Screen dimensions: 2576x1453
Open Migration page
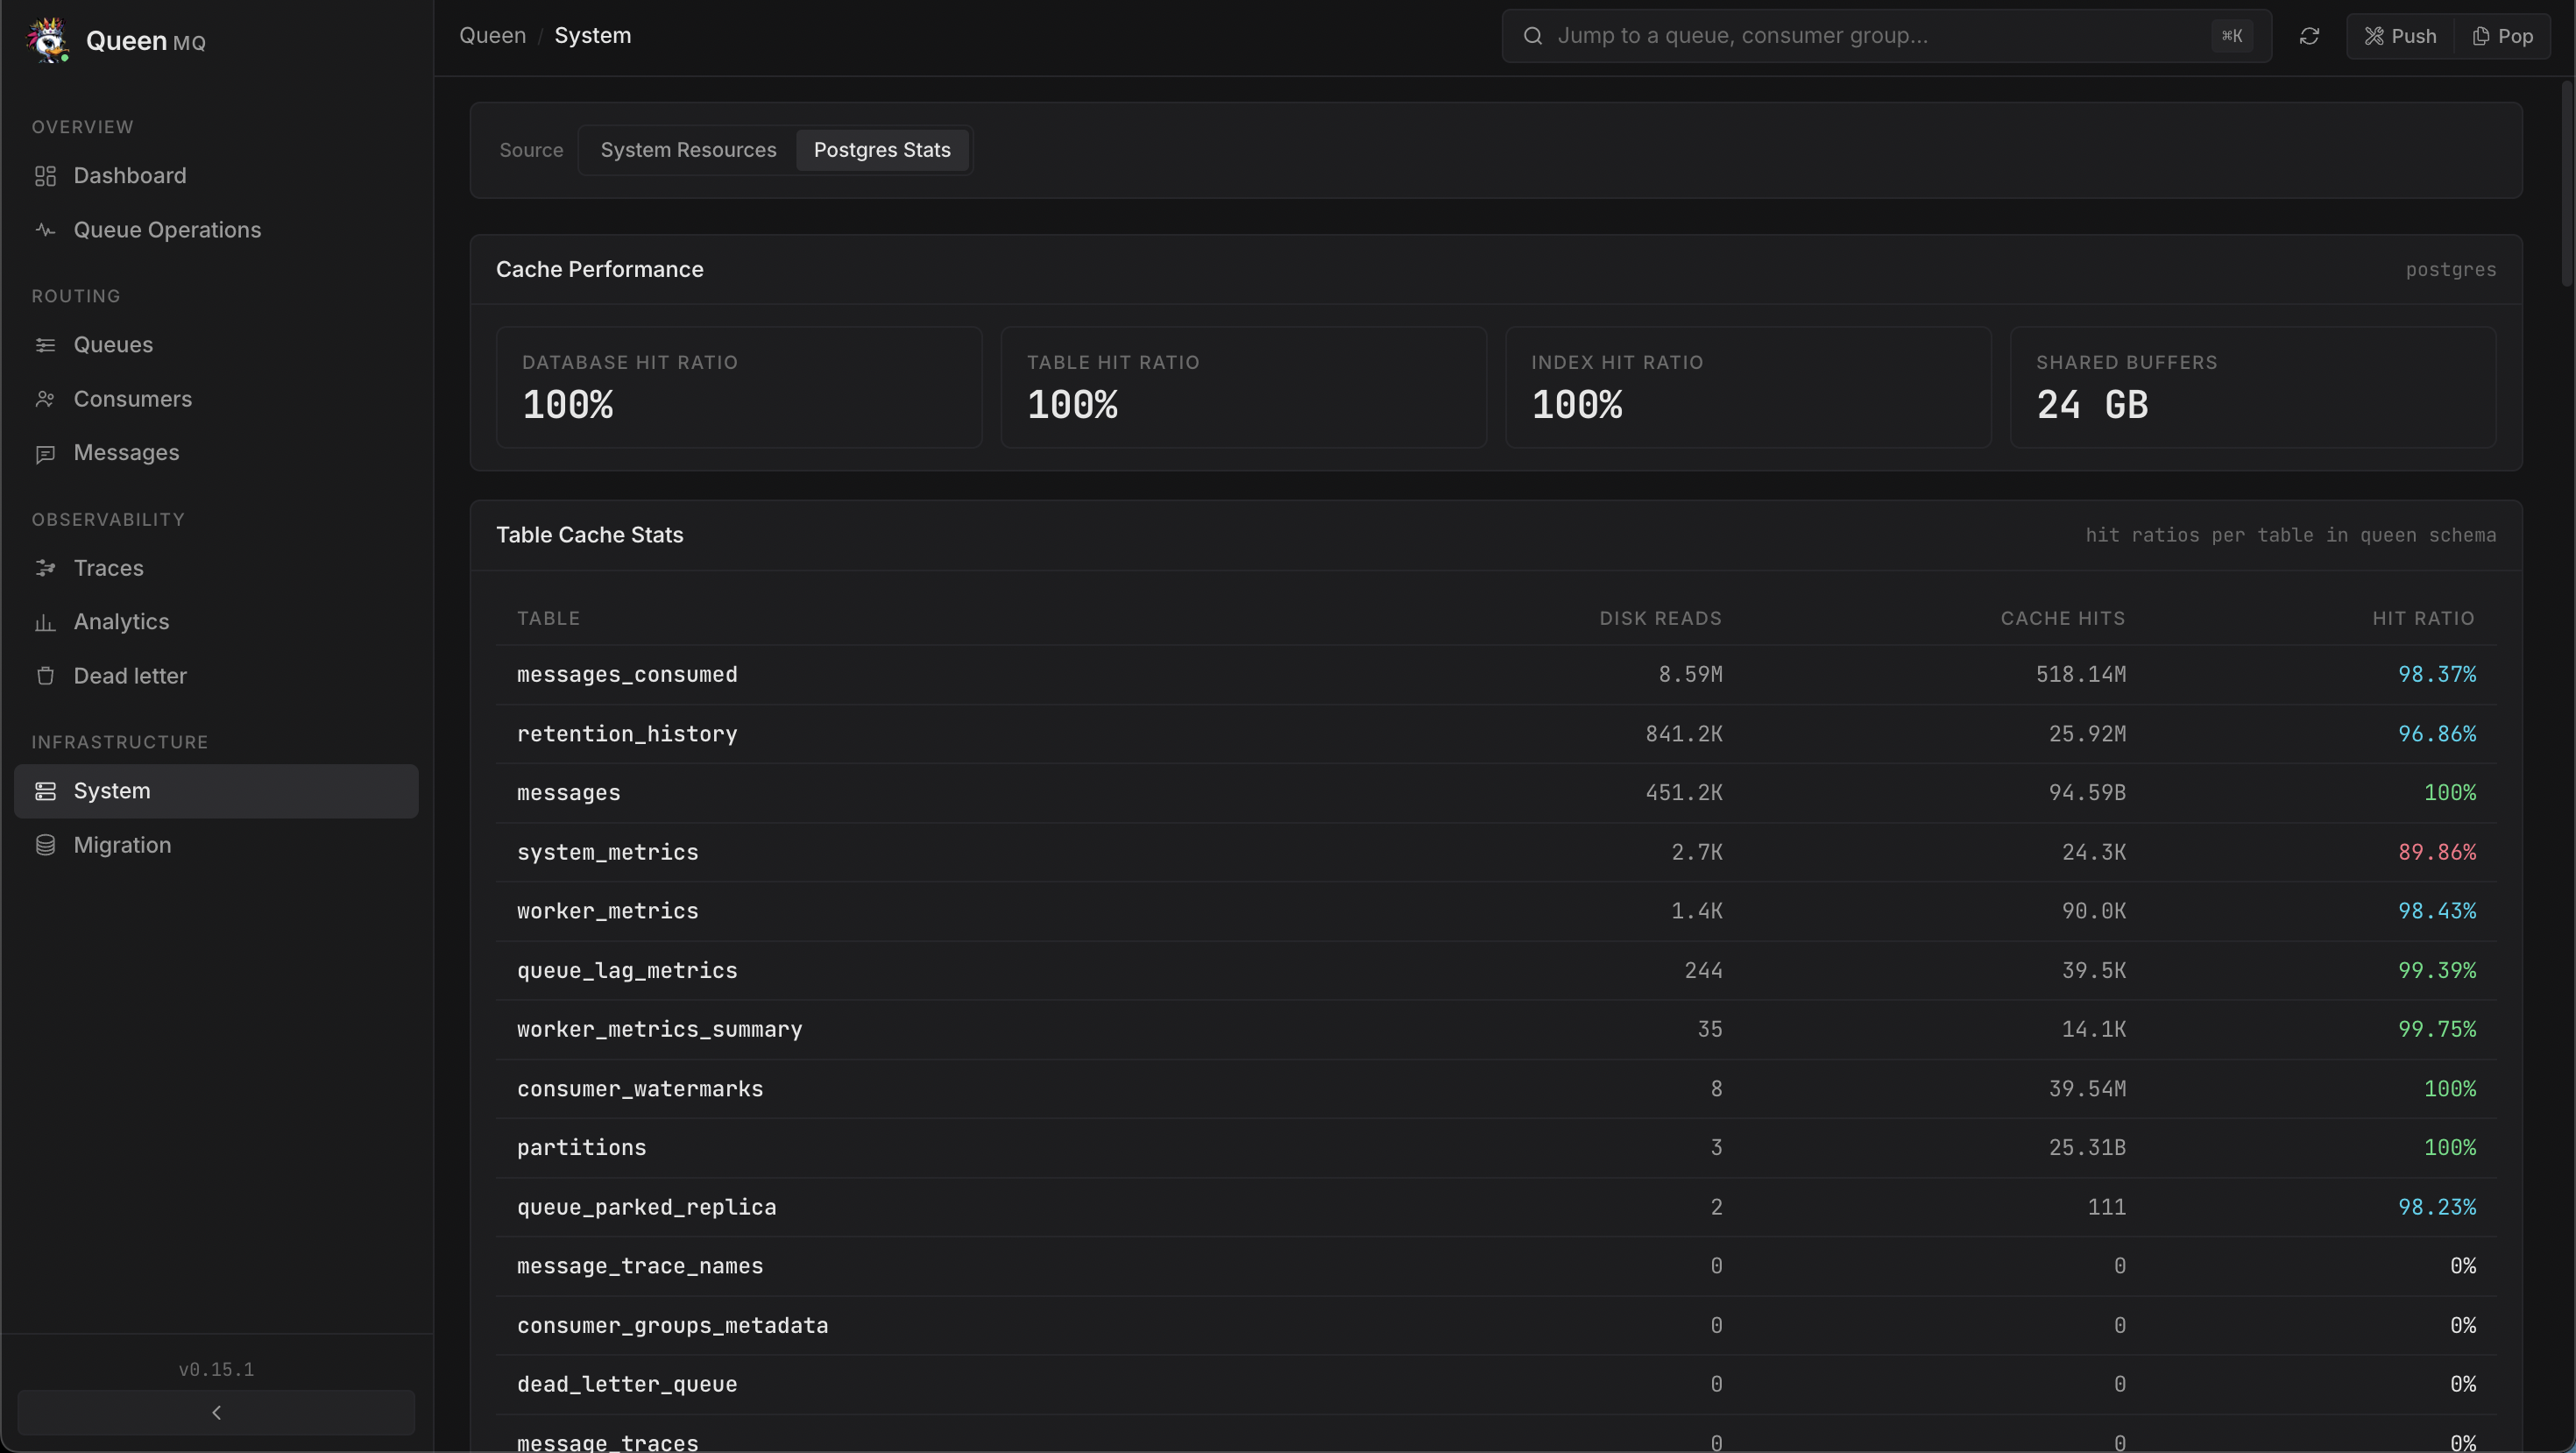pos(216,845)
